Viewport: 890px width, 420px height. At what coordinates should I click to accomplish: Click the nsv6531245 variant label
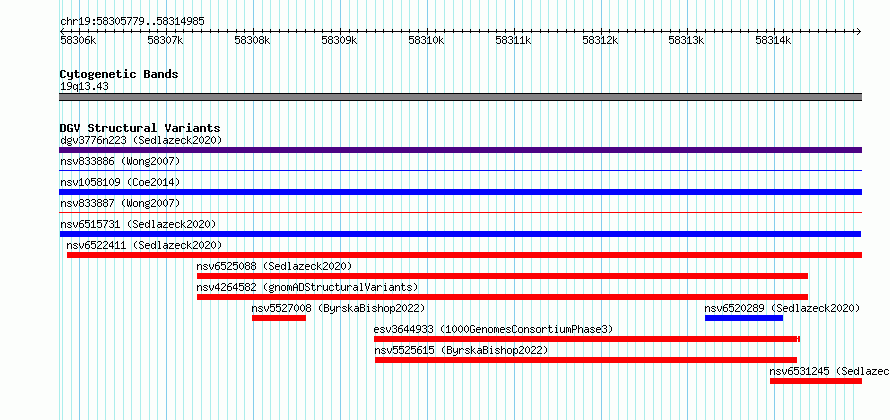(829, 371)
